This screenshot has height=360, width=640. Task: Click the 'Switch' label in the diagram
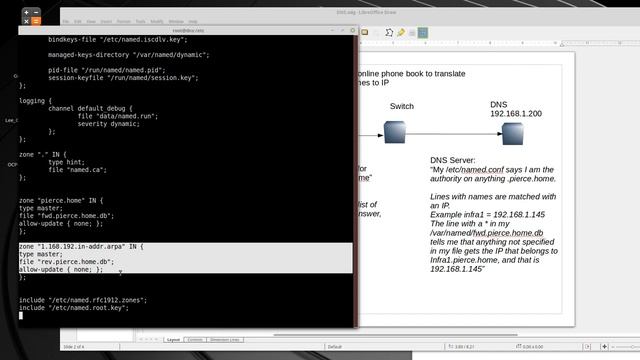pyautogui.click(x=402, y=106)
